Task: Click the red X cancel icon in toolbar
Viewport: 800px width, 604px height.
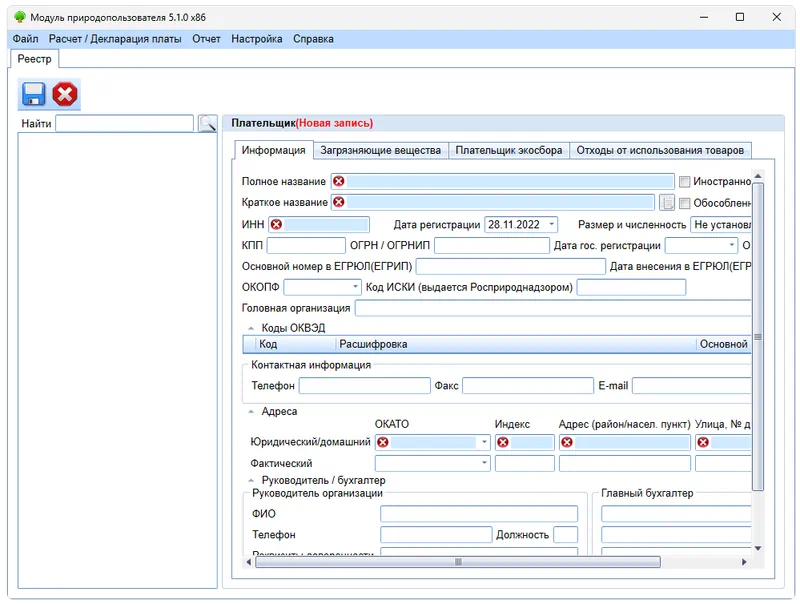Action: tap(65, 94)
